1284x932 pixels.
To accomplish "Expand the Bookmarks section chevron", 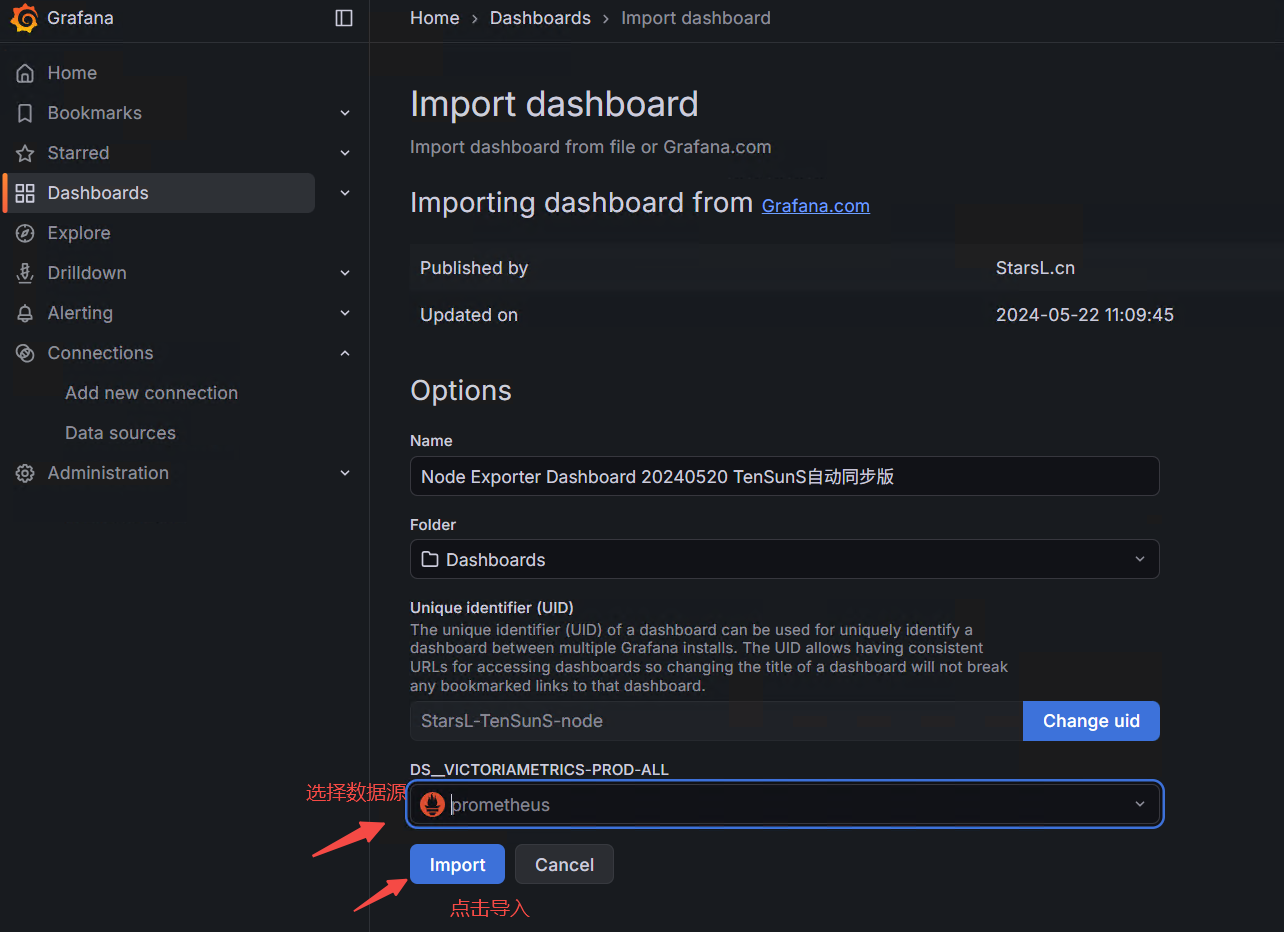I will coord(345,113).
